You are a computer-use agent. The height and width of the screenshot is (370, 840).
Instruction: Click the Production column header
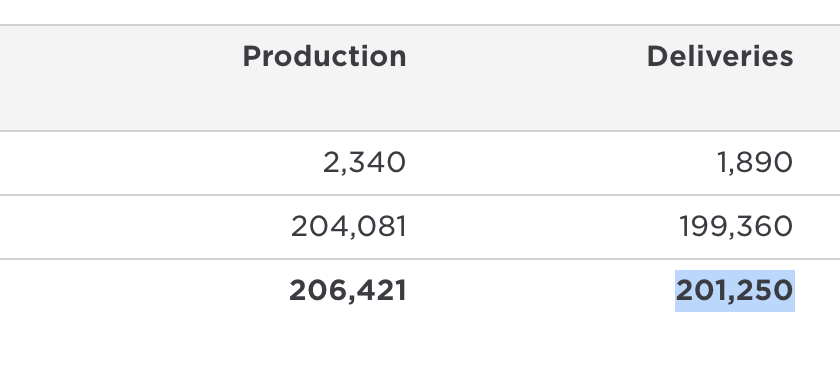[325, 56]
